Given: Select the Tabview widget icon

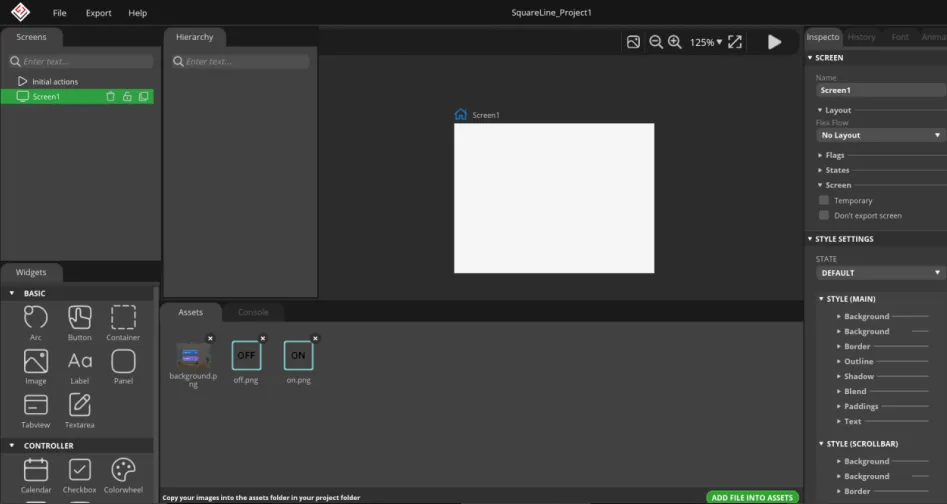Looking at the screenshot, I should pos(35,404).
